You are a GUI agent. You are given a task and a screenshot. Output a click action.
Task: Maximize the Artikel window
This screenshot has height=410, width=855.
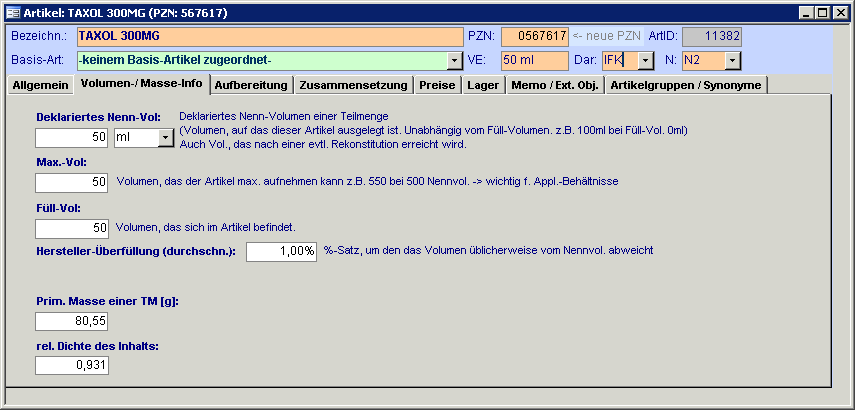coord(822,13)
